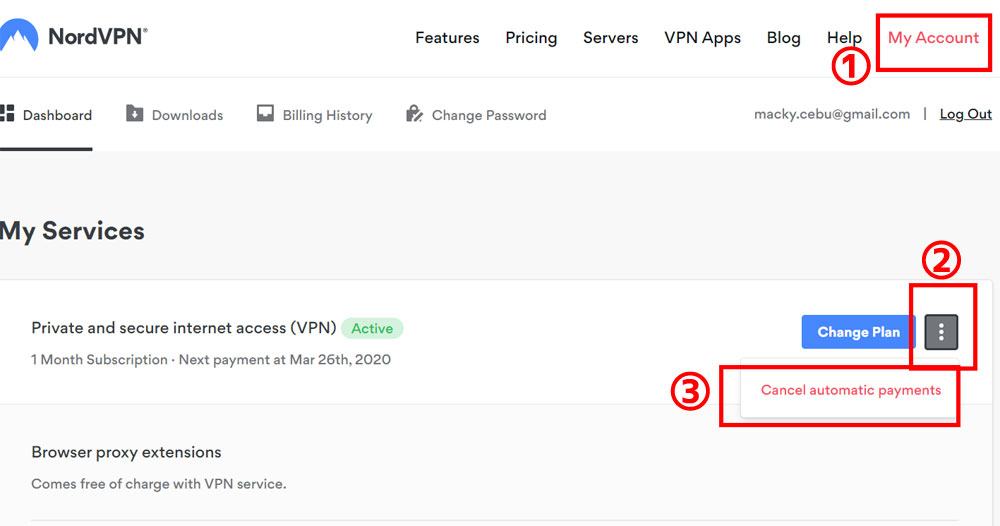The width and height of the screenshot is (1000, 526).
Task: Log Out of the account
Action: 965,114
